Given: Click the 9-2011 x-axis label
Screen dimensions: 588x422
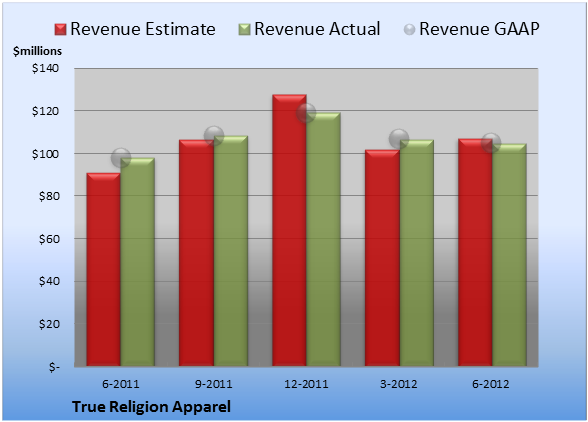Looking at the screenshot, I should [x=214, y=384].
